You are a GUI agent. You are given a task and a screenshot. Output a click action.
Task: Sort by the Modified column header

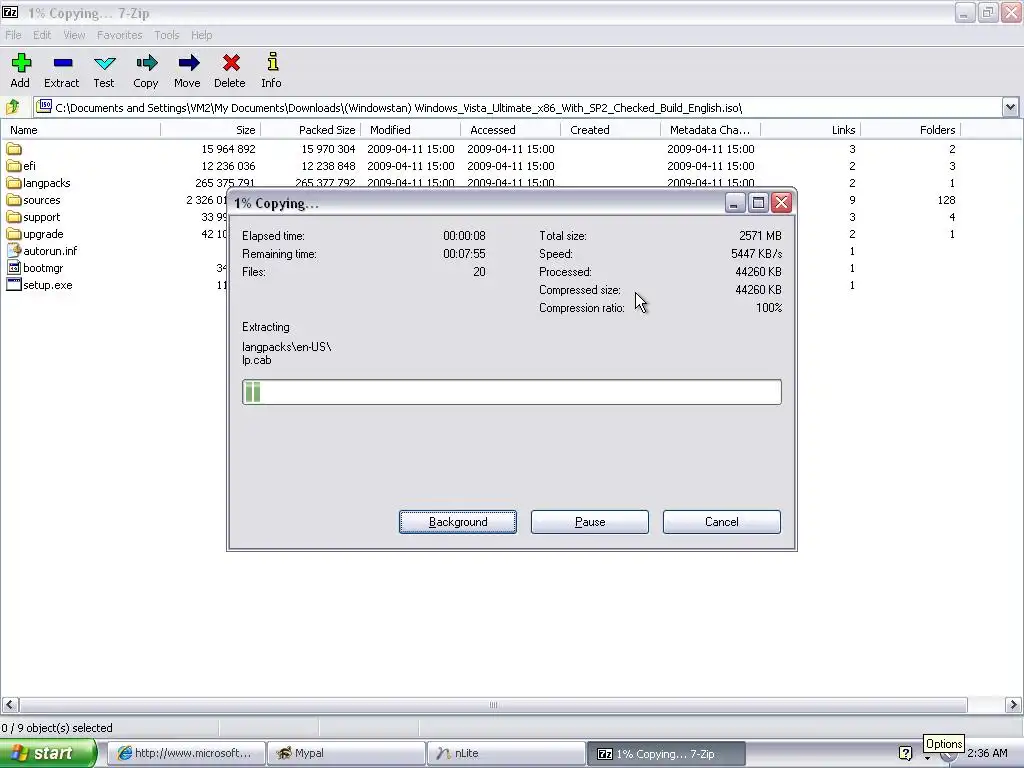[410, 130]
